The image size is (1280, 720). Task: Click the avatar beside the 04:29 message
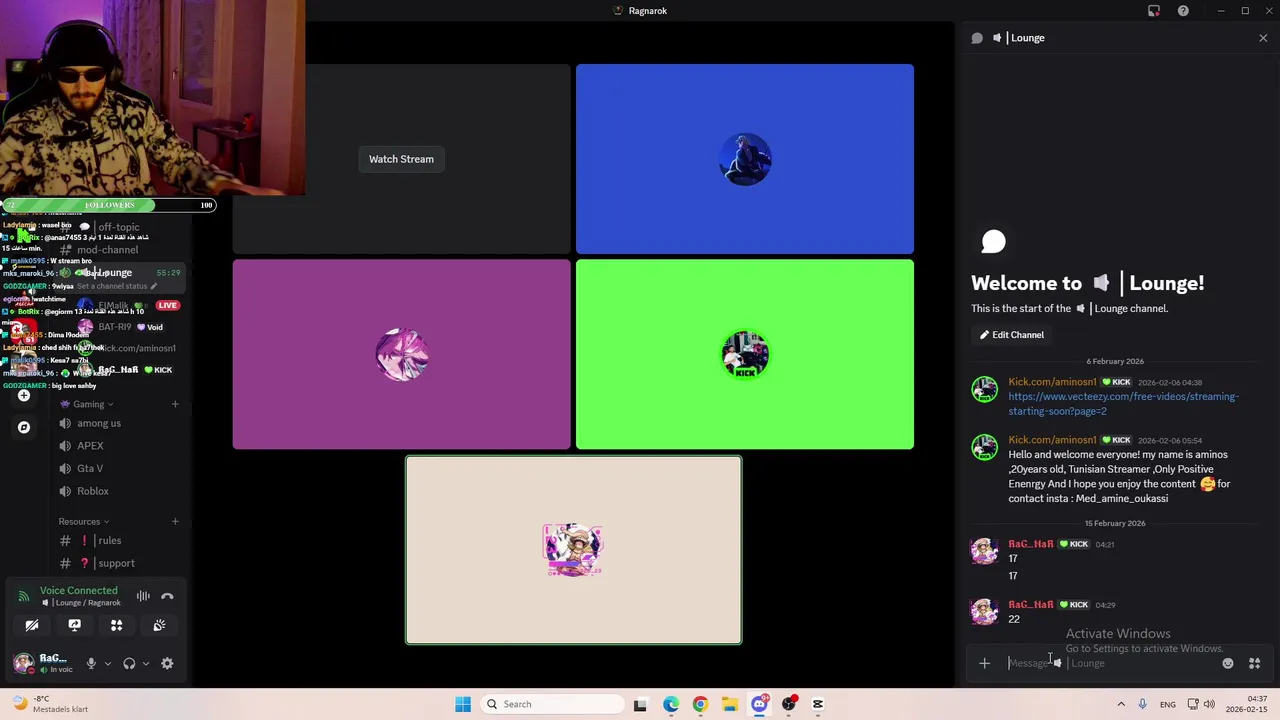tap(985, 611)
